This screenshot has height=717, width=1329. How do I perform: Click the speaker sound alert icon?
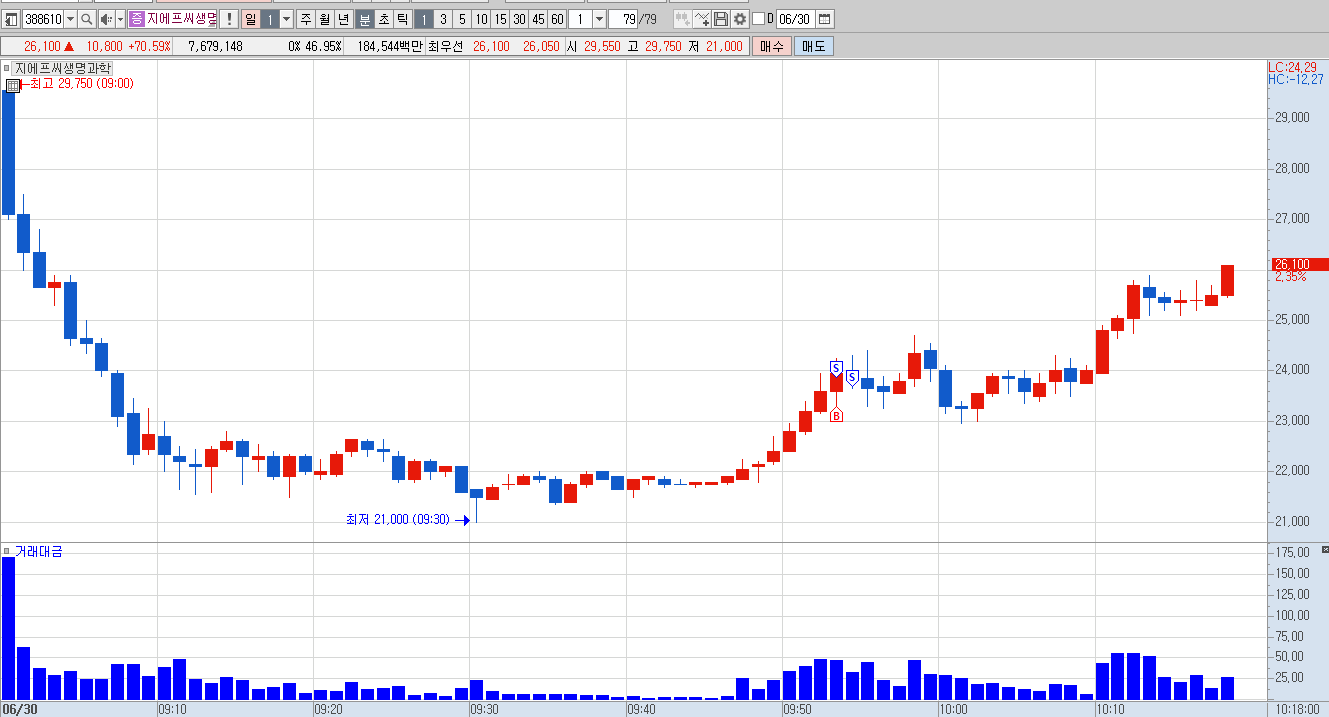106,19
